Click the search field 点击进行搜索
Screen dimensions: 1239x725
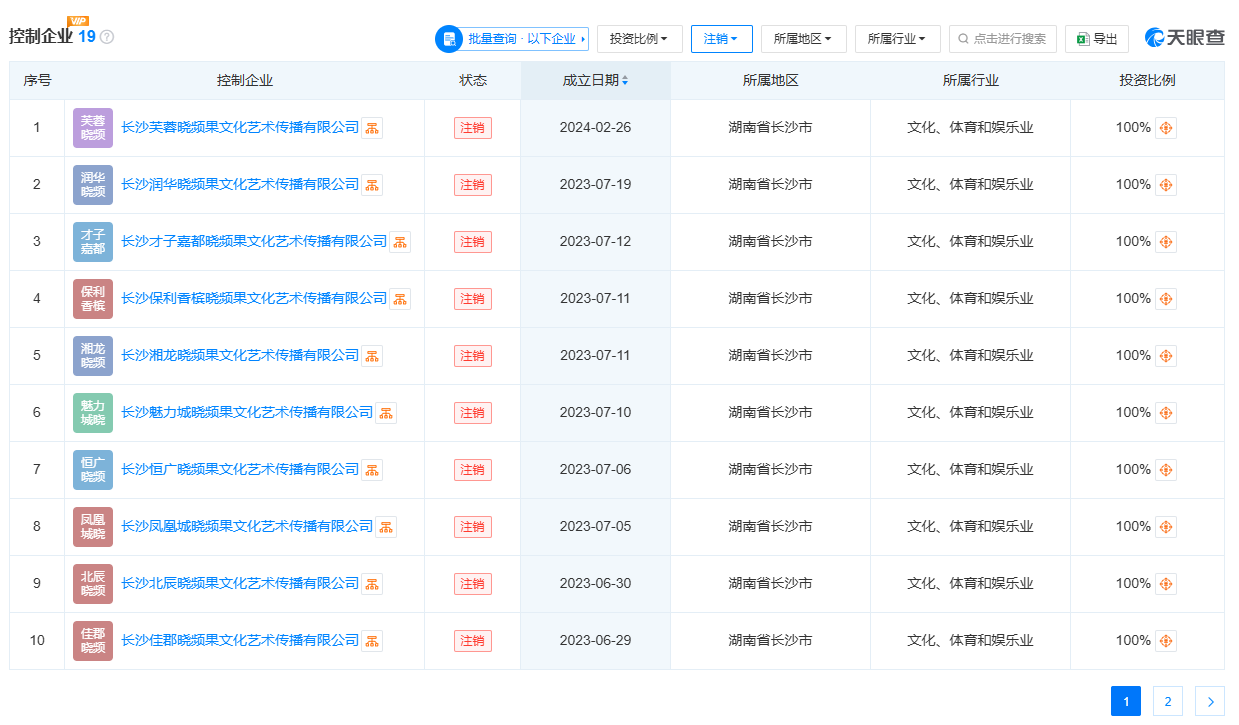[1003, 39]
